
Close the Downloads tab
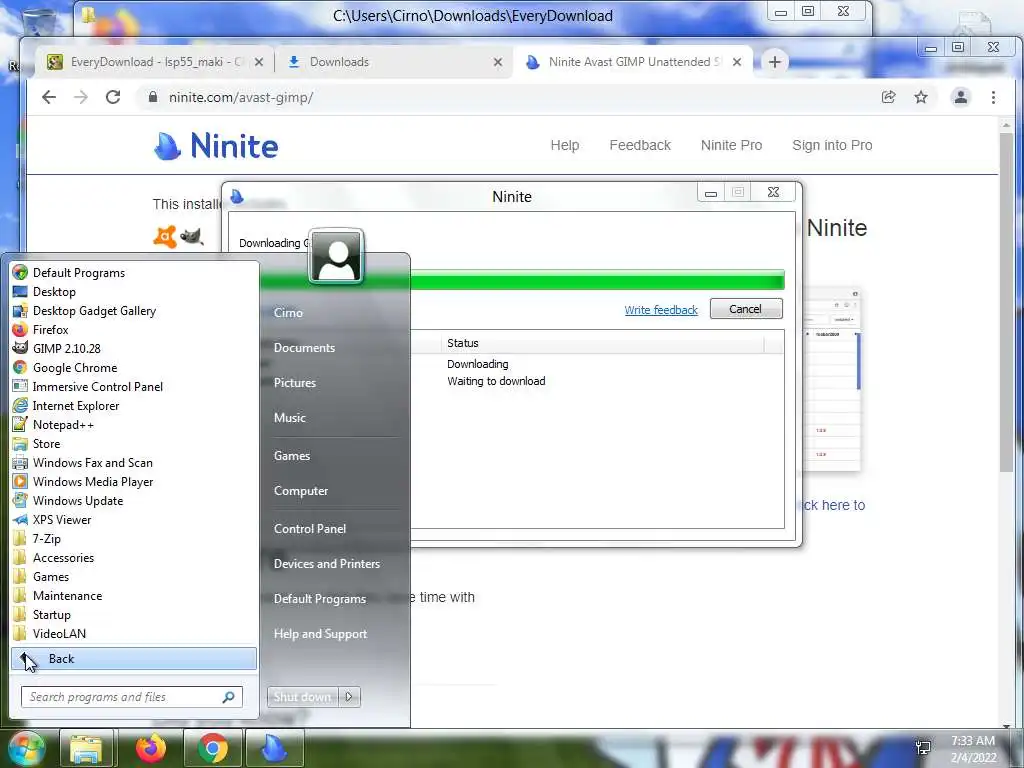[x=498, y=62]
